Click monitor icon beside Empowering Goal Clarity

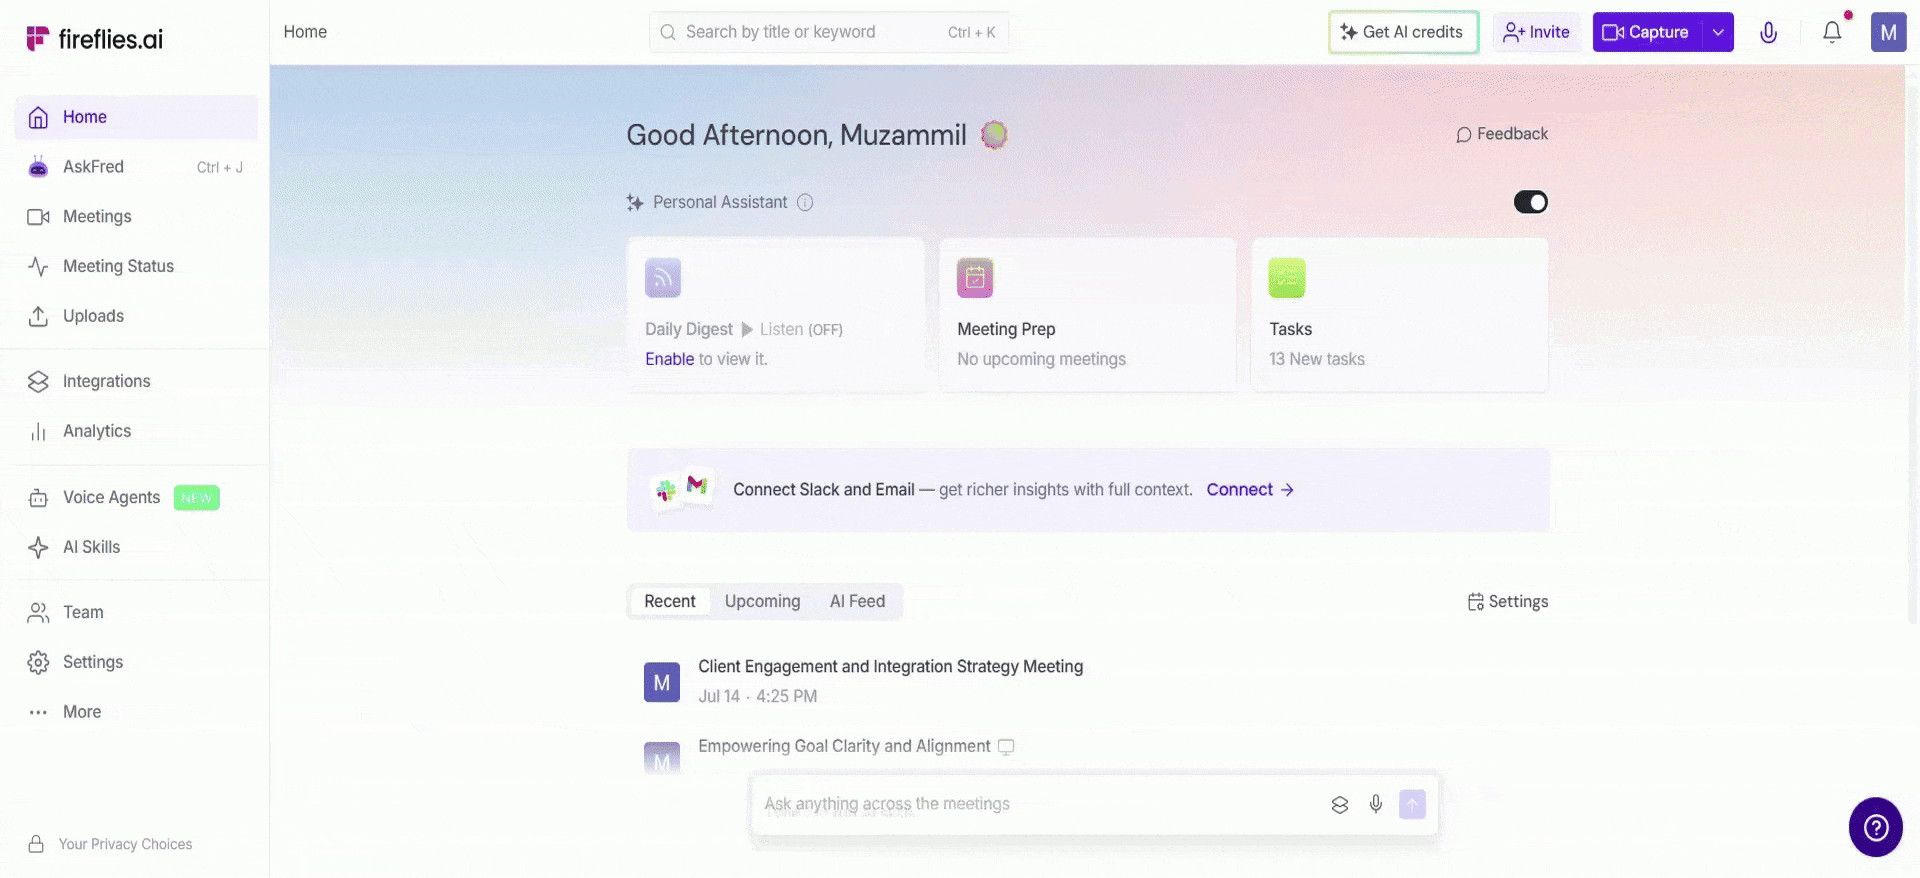[x=1006, y=747]
